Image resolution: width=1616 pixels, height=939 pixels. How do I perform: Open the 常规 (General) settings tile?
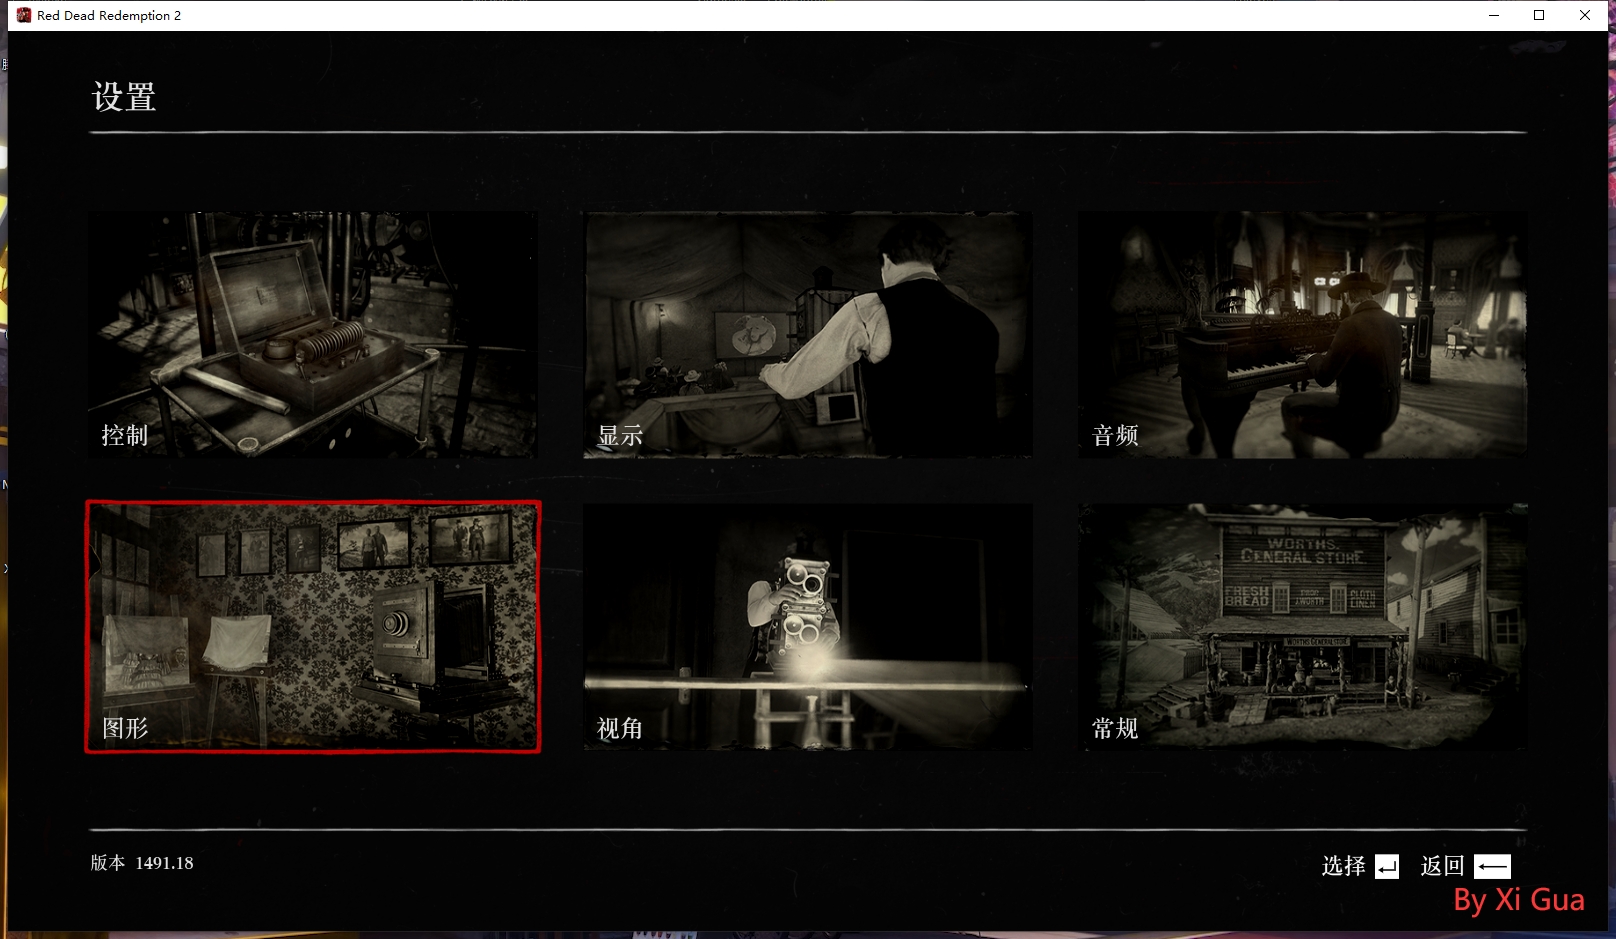1302,627
